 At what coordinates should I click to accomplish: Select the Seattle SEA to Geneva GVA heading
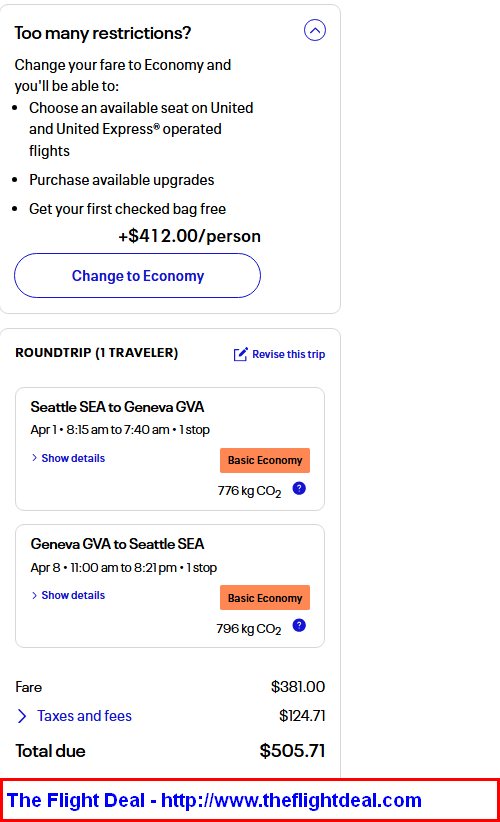117,407
